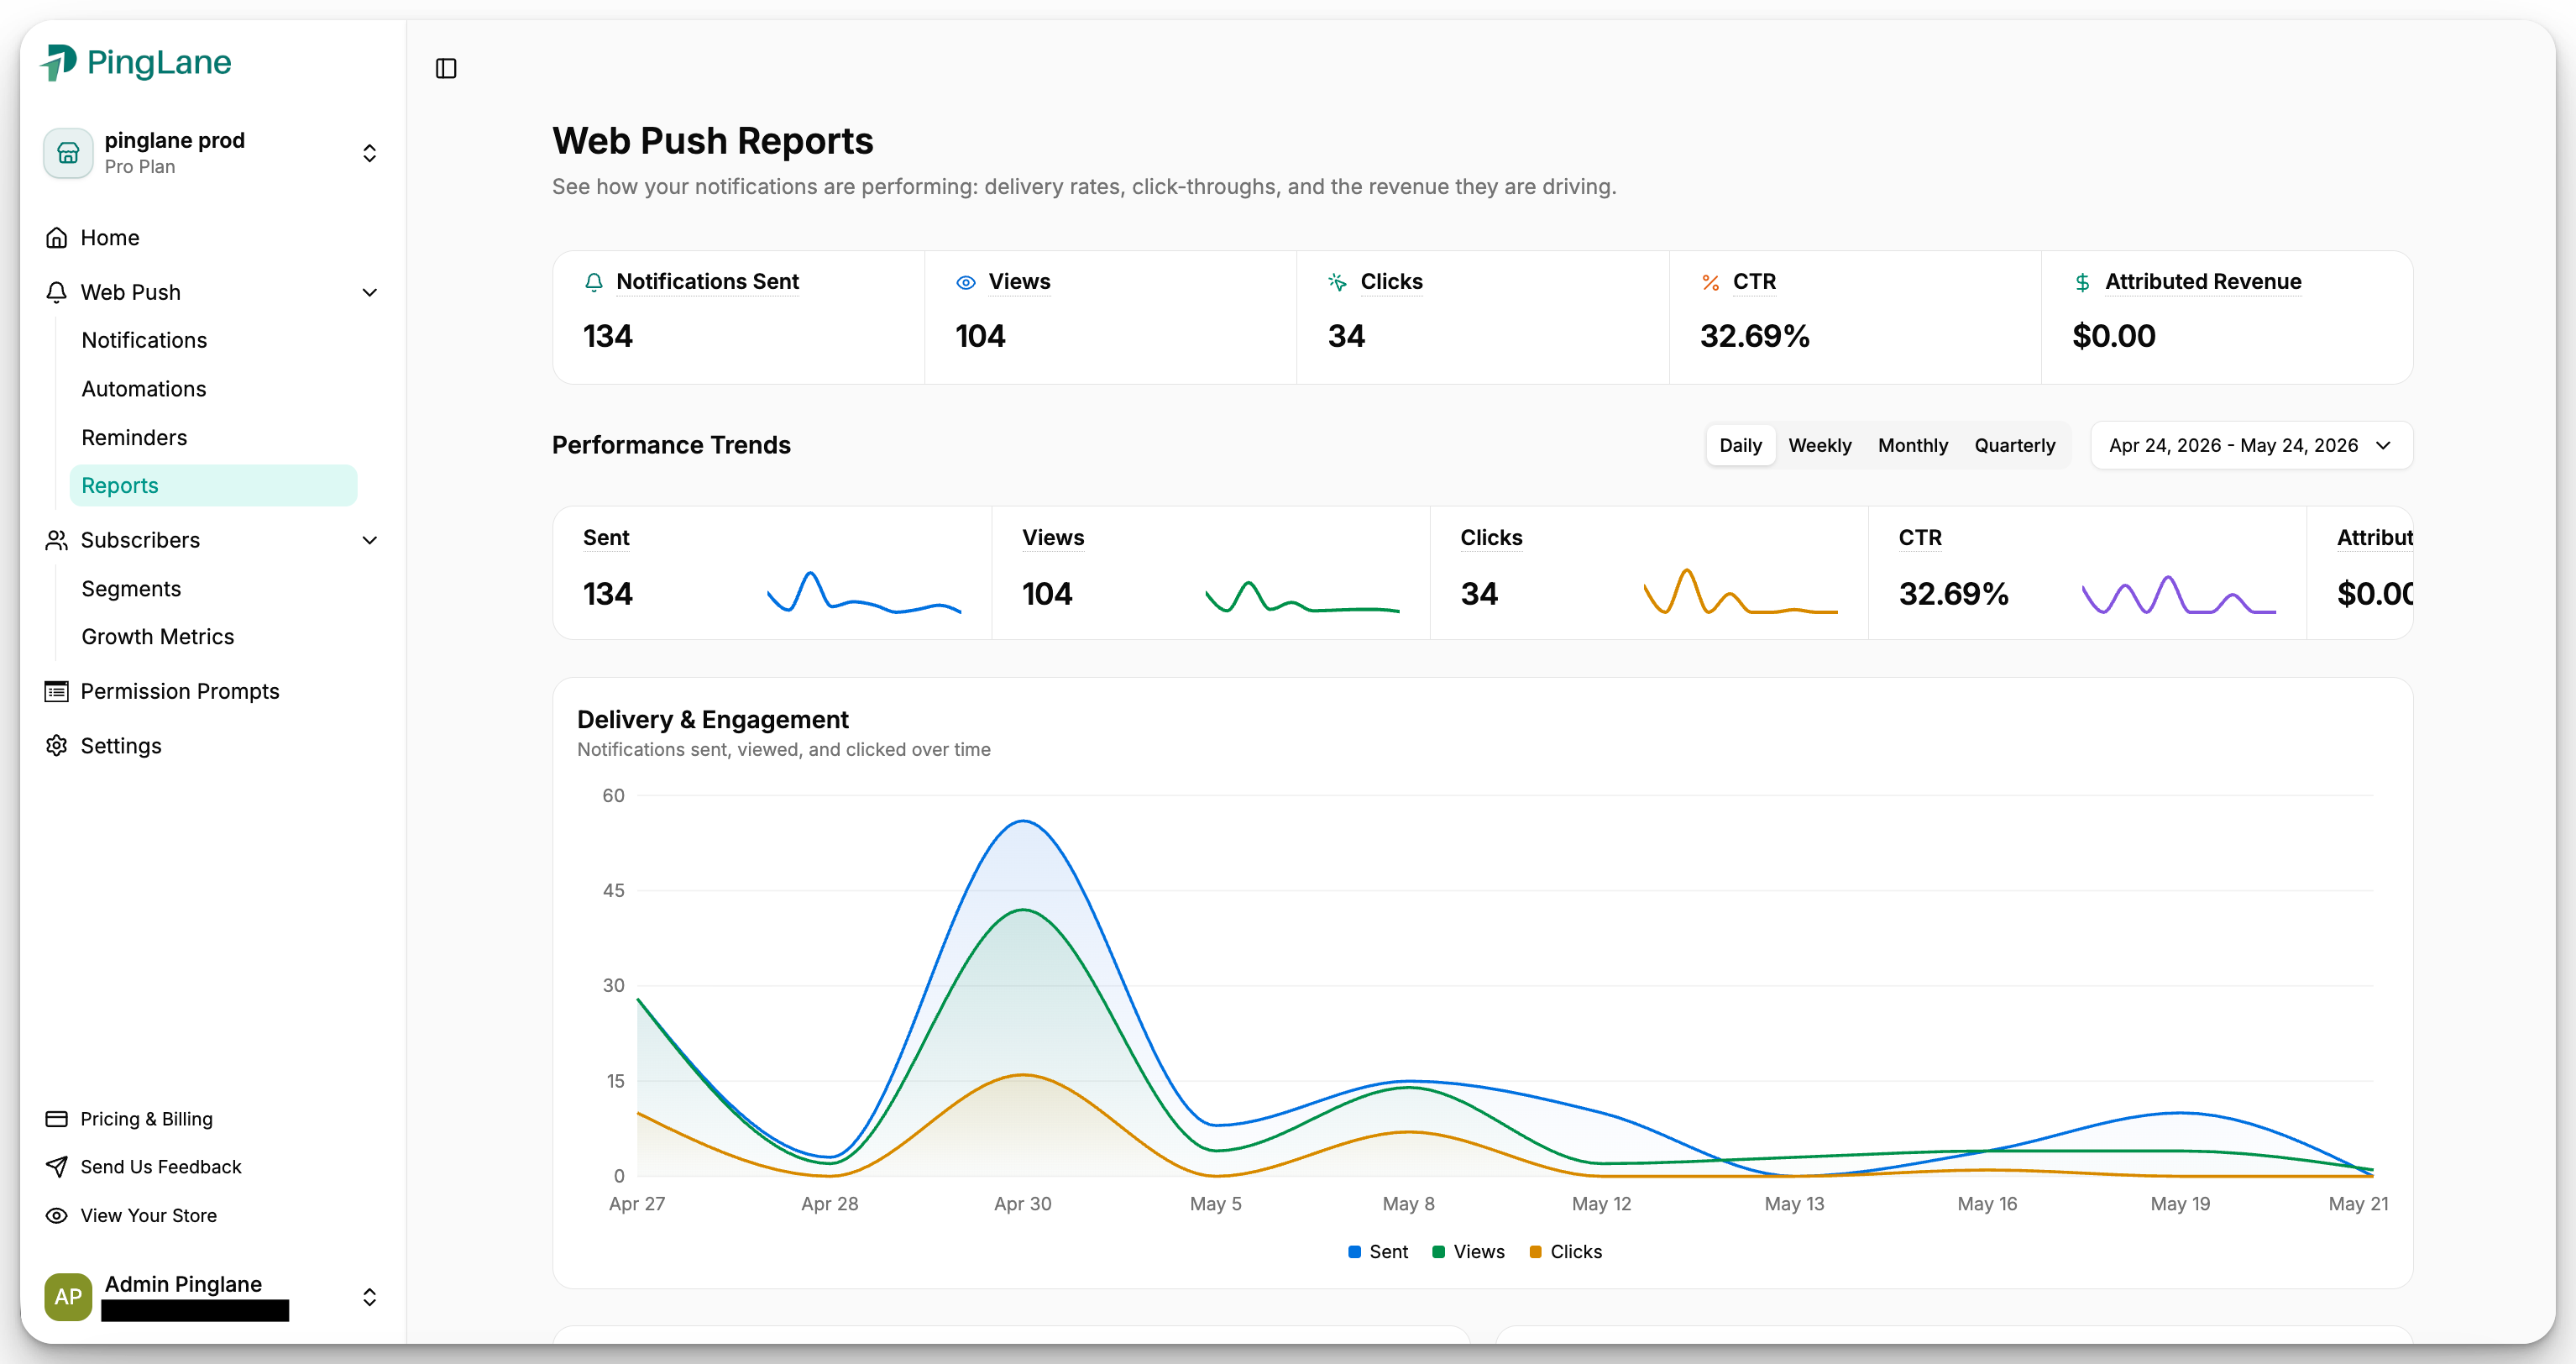2576x1364 pixels.
Task: Toggle the Clicks series in chart legend
Action: (x=1566, y=1252)
